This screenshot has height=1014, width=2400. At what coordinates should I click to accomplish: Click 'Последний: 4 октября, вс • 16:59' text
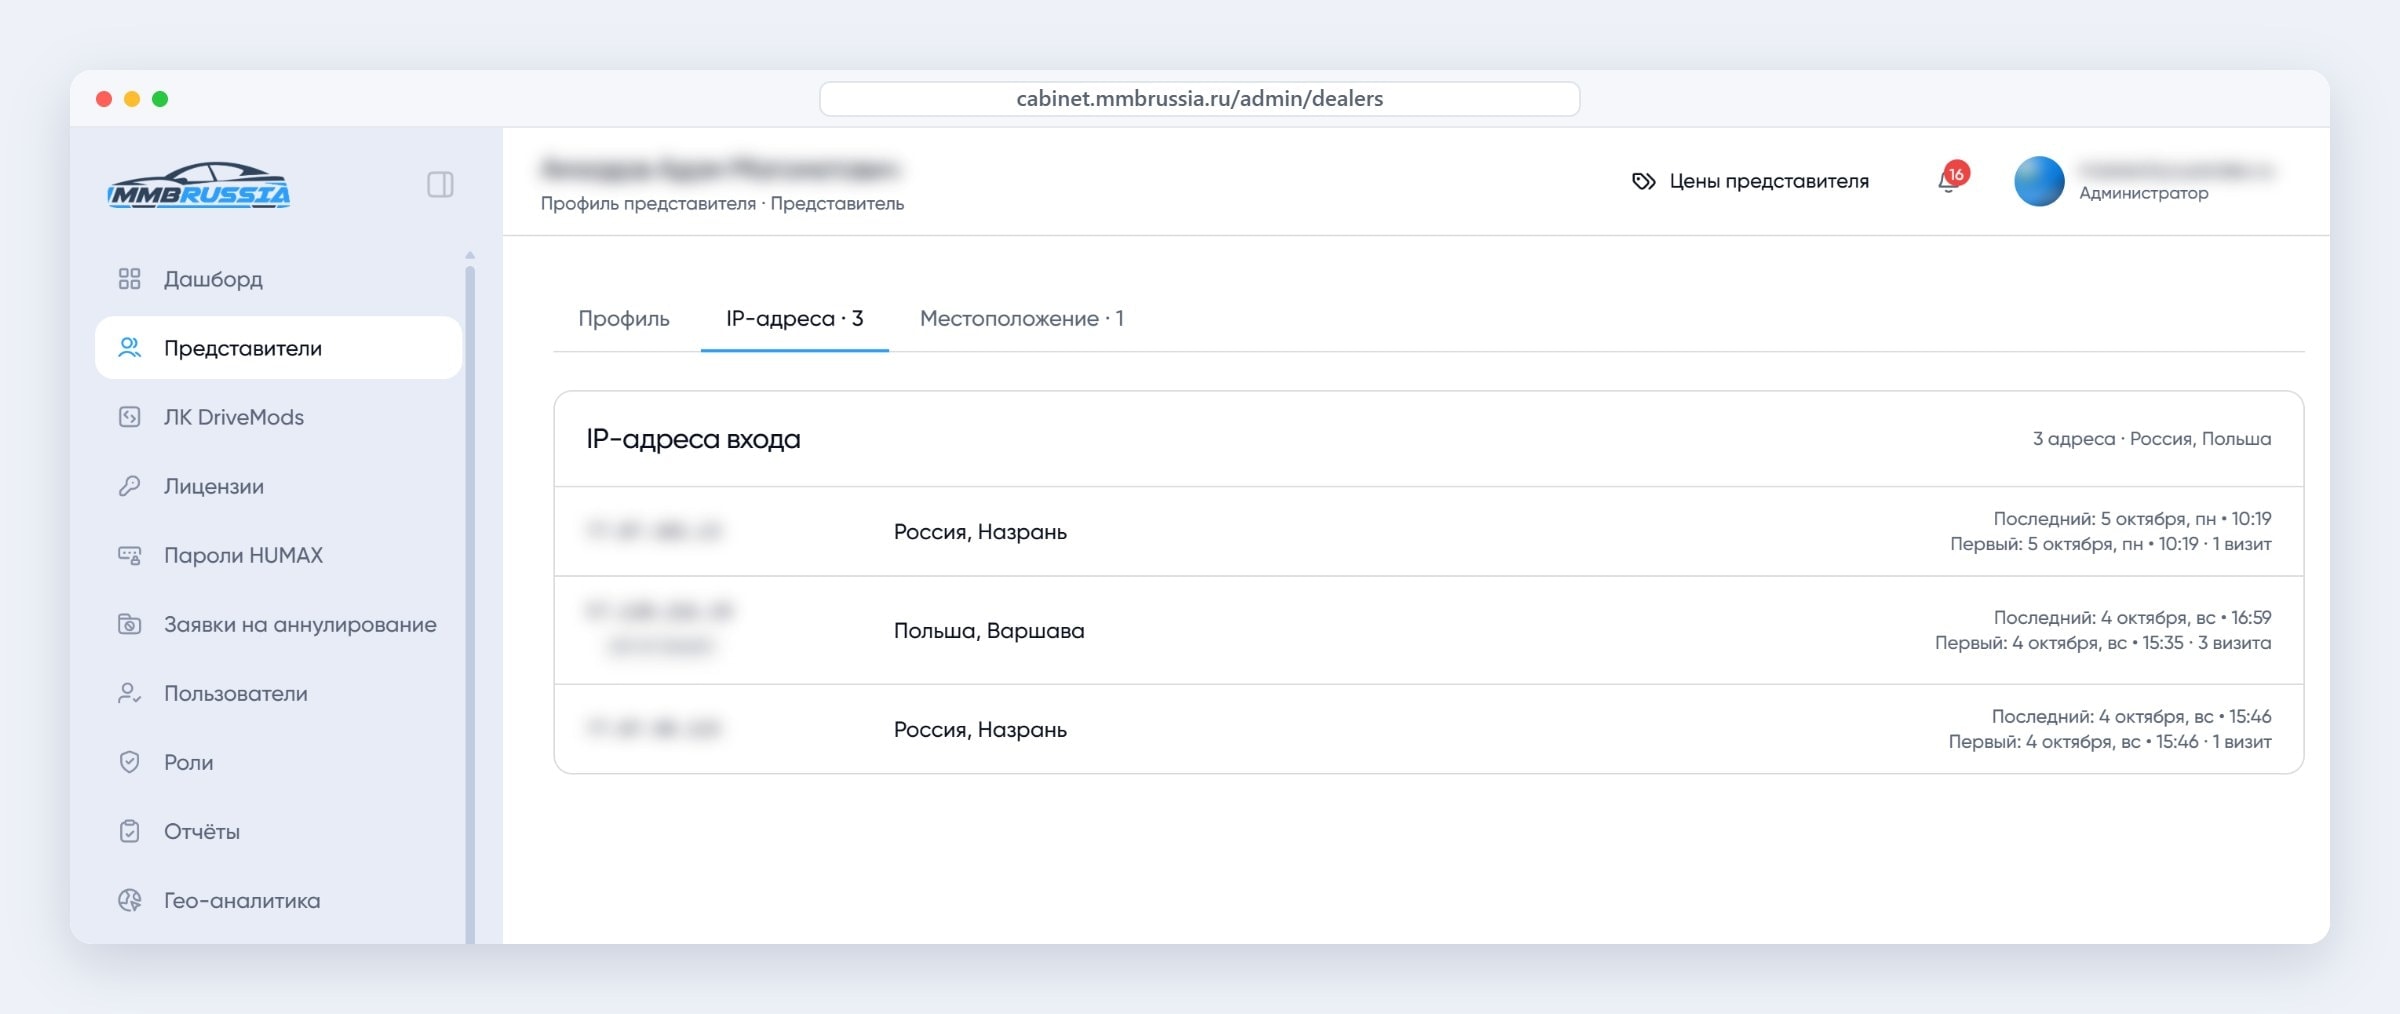point(2133,617)
